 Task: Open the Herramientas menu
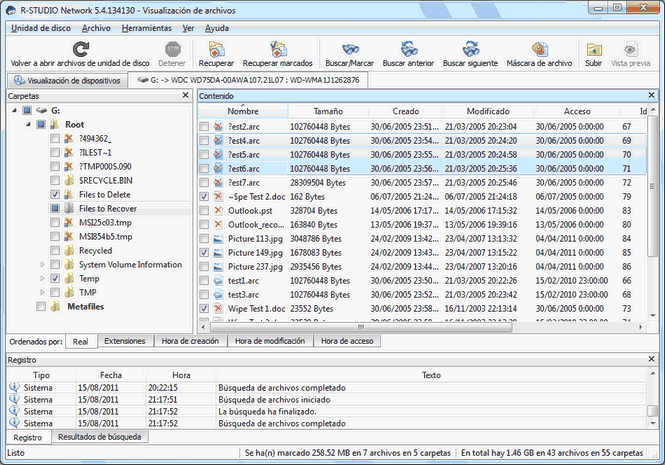coord(146,28)
